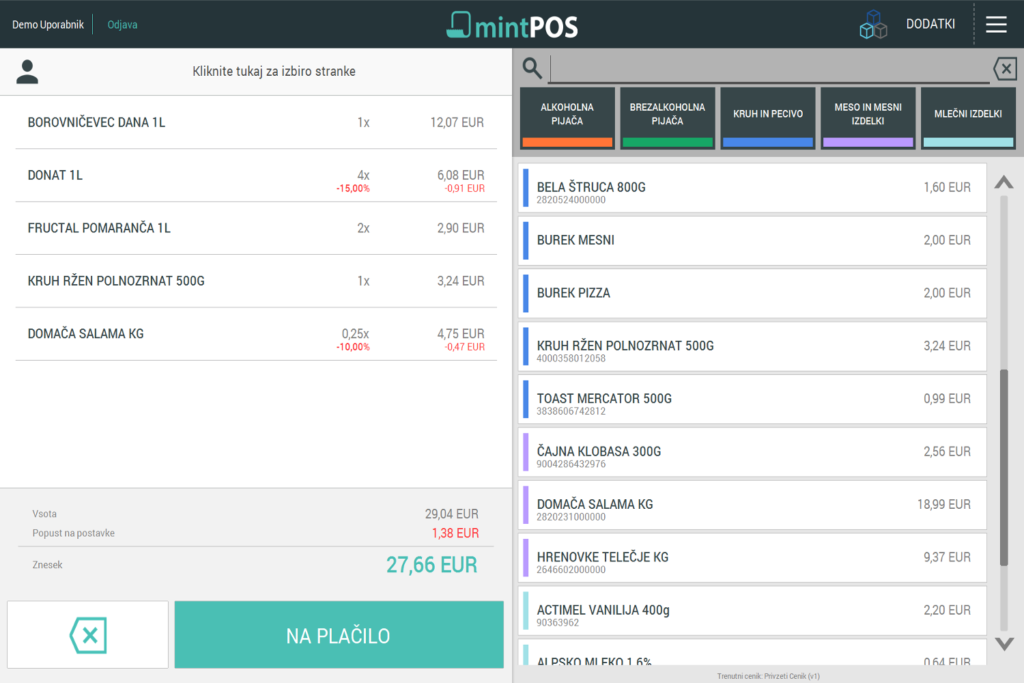
Task: Select the Brezalkoholna pijača category
Action: [667, 118]
